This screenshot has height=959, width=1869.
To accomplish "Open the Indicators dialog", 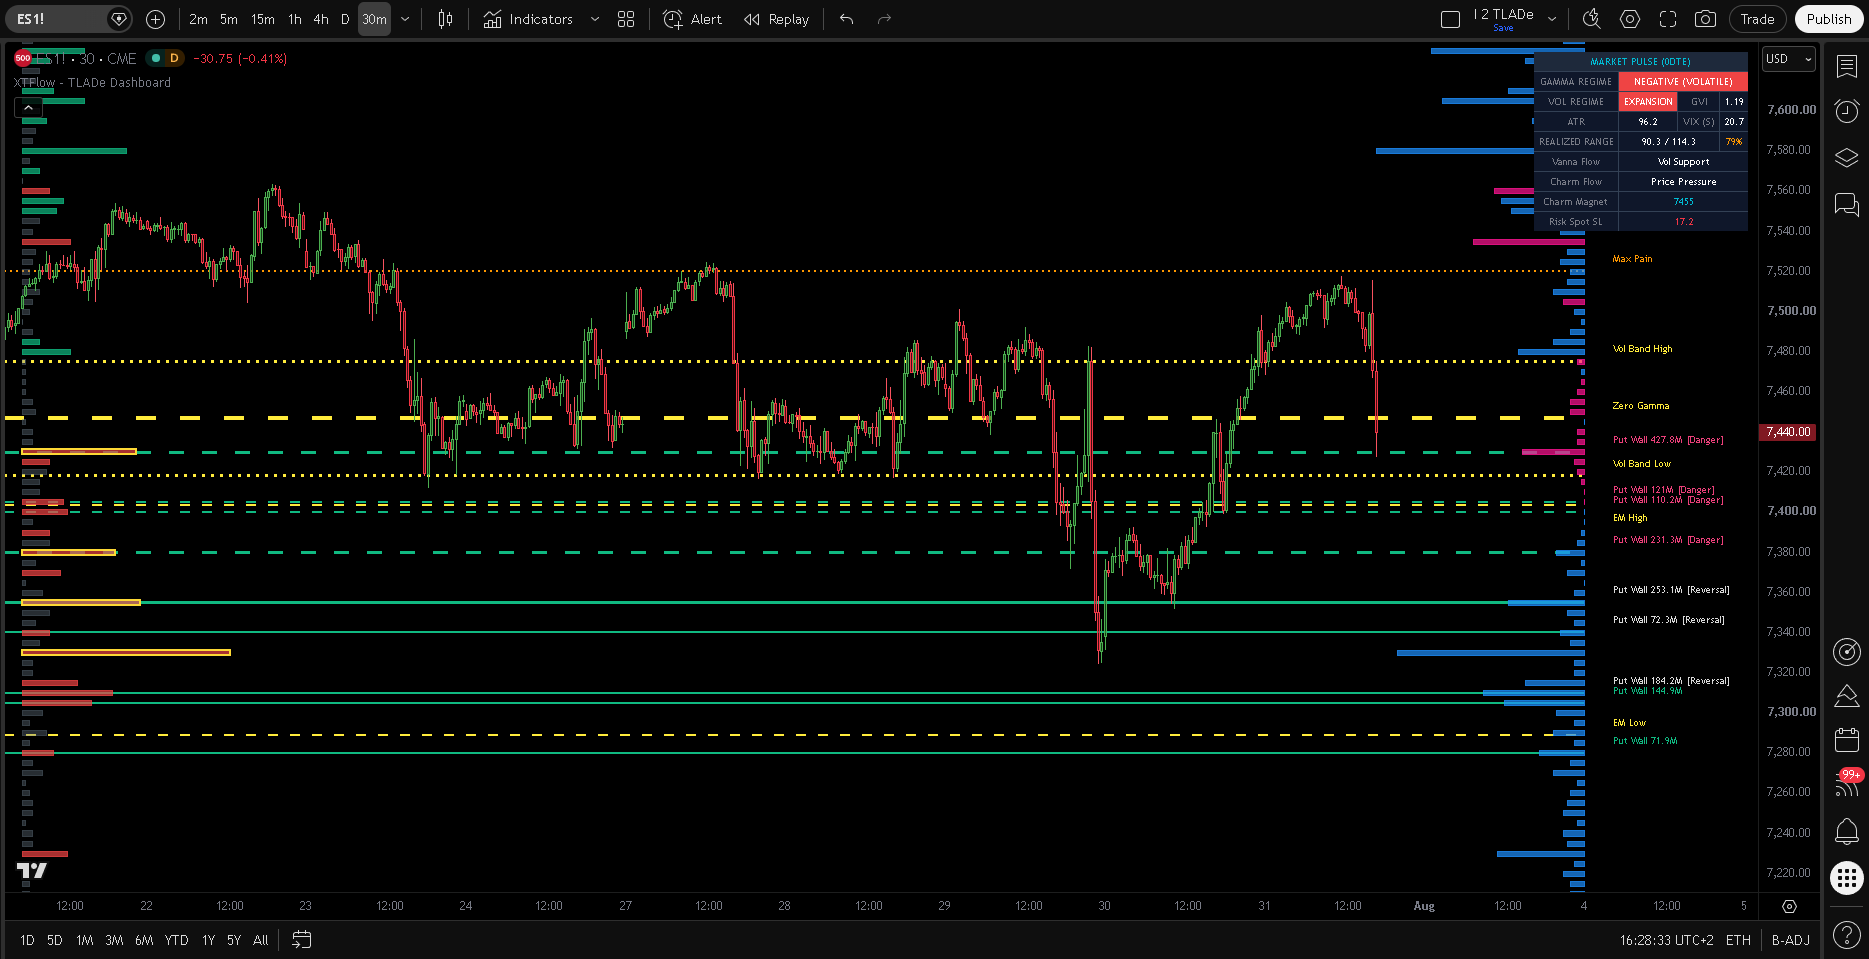I will 528,19.
